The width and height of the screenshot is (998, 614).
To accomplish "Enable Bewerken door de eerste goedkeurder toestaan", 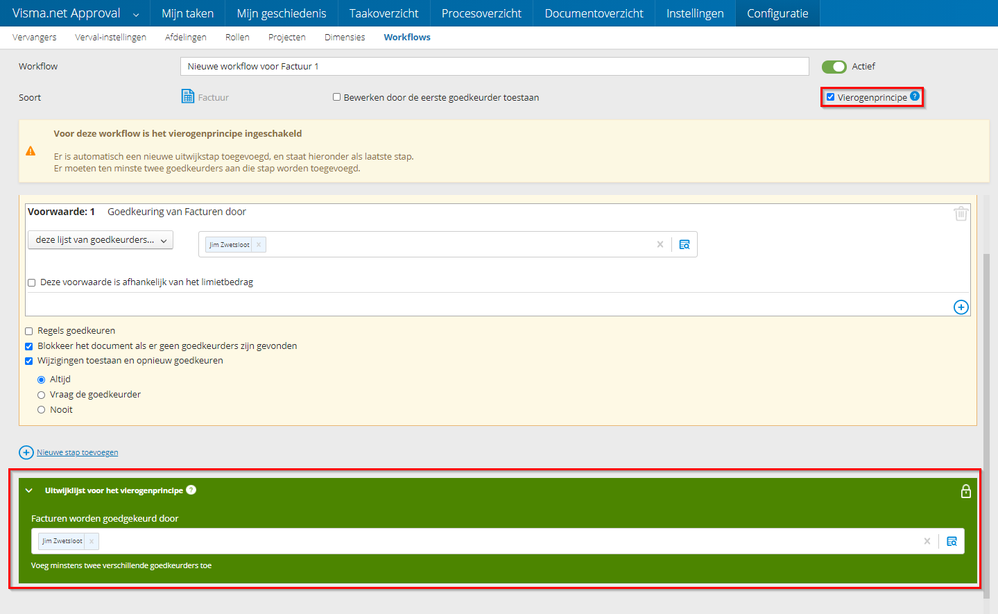I will (337, 97).
